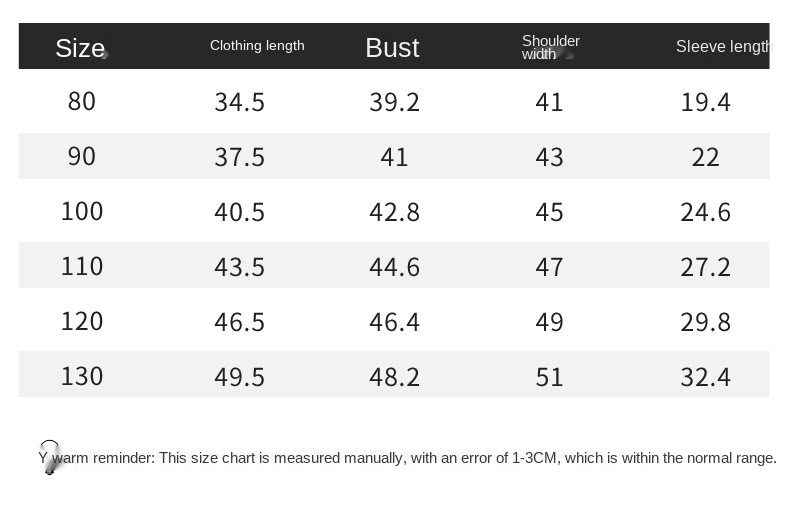790x510 pixels.
Task: Click the Clothing length column header
Action: [257, 45]
